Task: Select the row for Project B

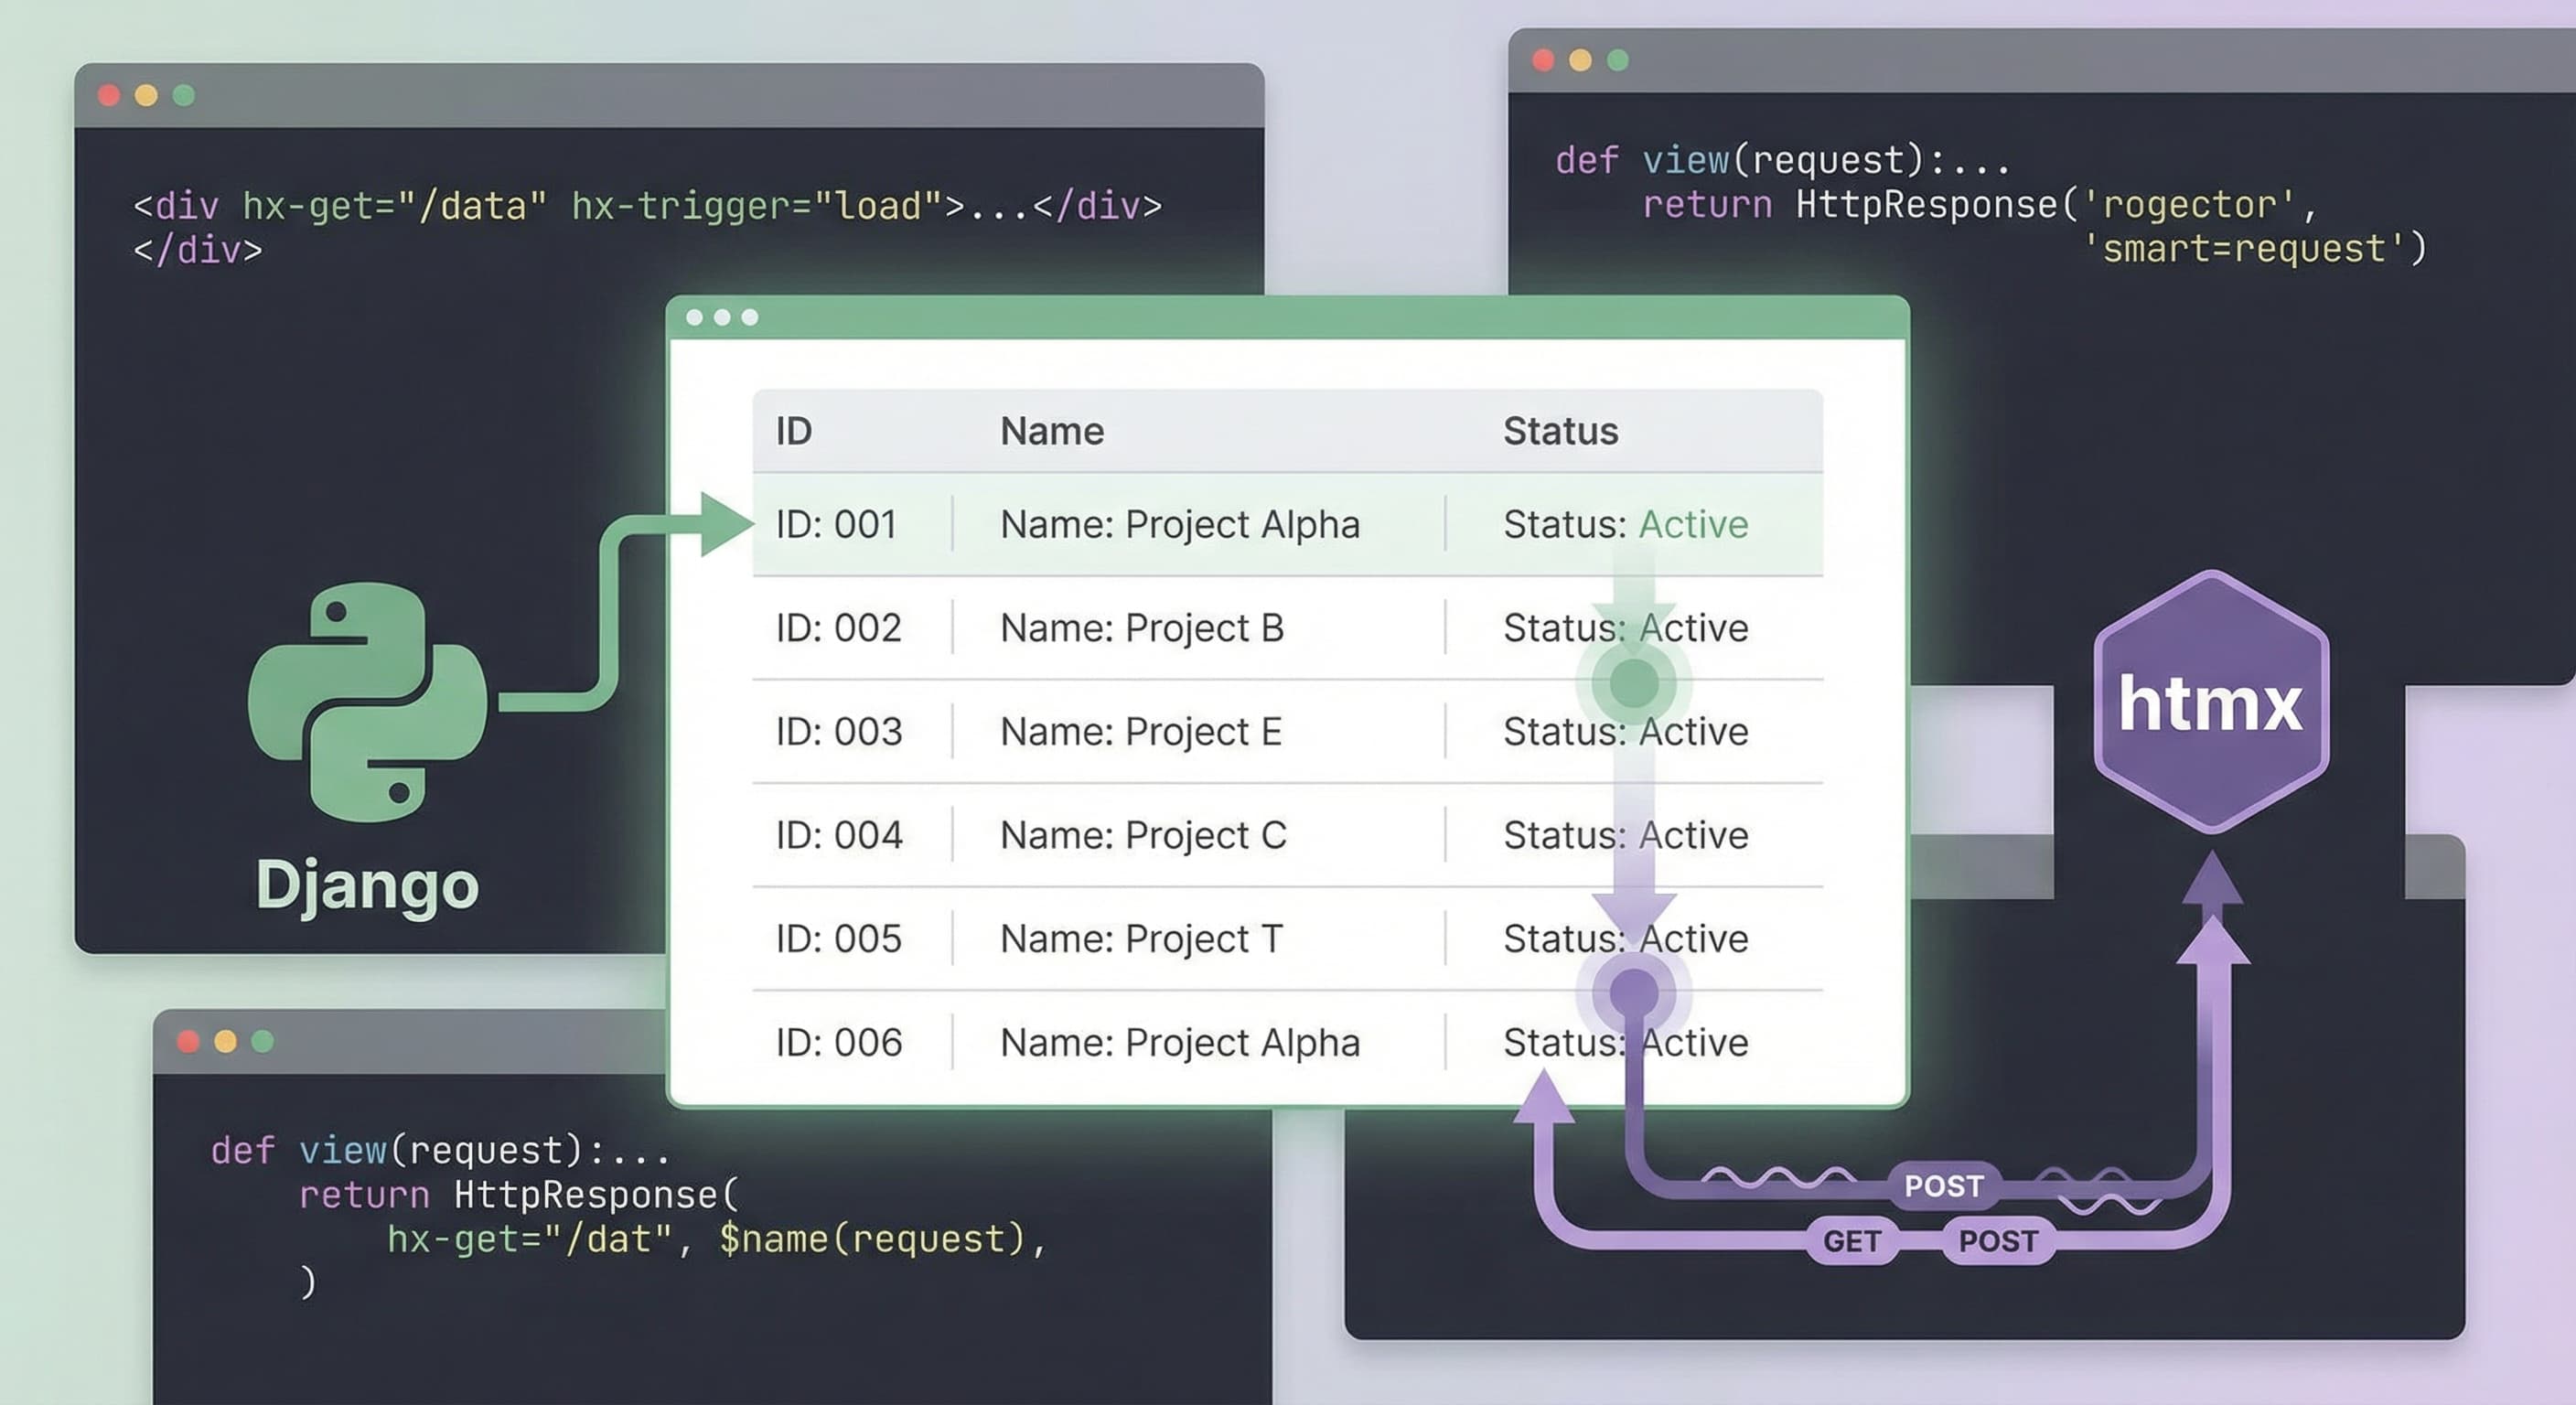Action: [x=1141, y=628]
